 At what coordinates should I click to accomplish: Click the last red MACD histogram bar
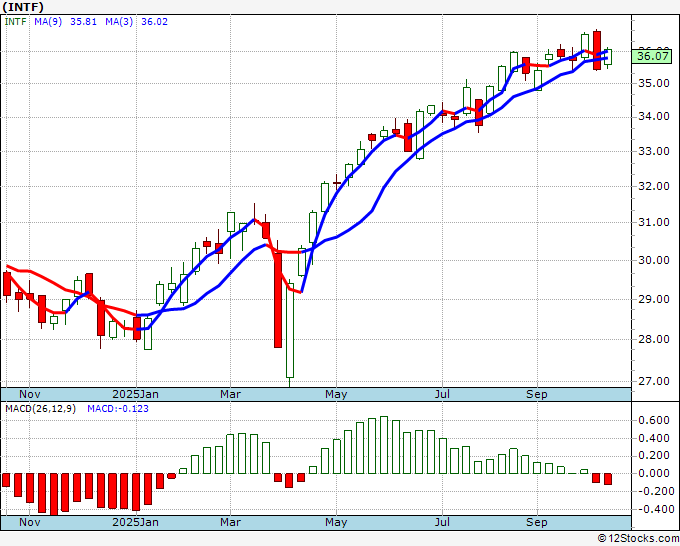[x=608, y=479]
